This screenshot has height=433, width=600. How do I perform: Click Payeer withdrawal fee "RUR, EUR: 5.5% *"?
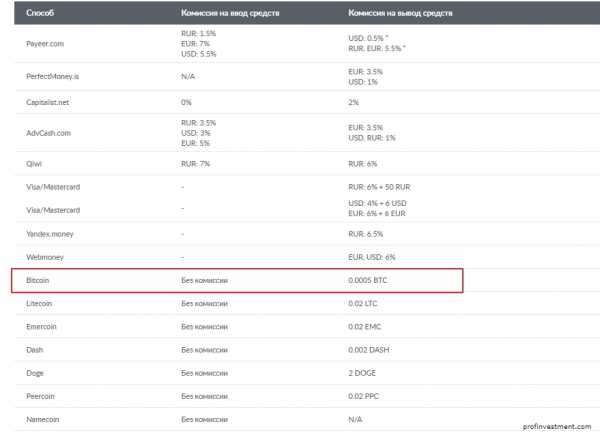point(377,48)
